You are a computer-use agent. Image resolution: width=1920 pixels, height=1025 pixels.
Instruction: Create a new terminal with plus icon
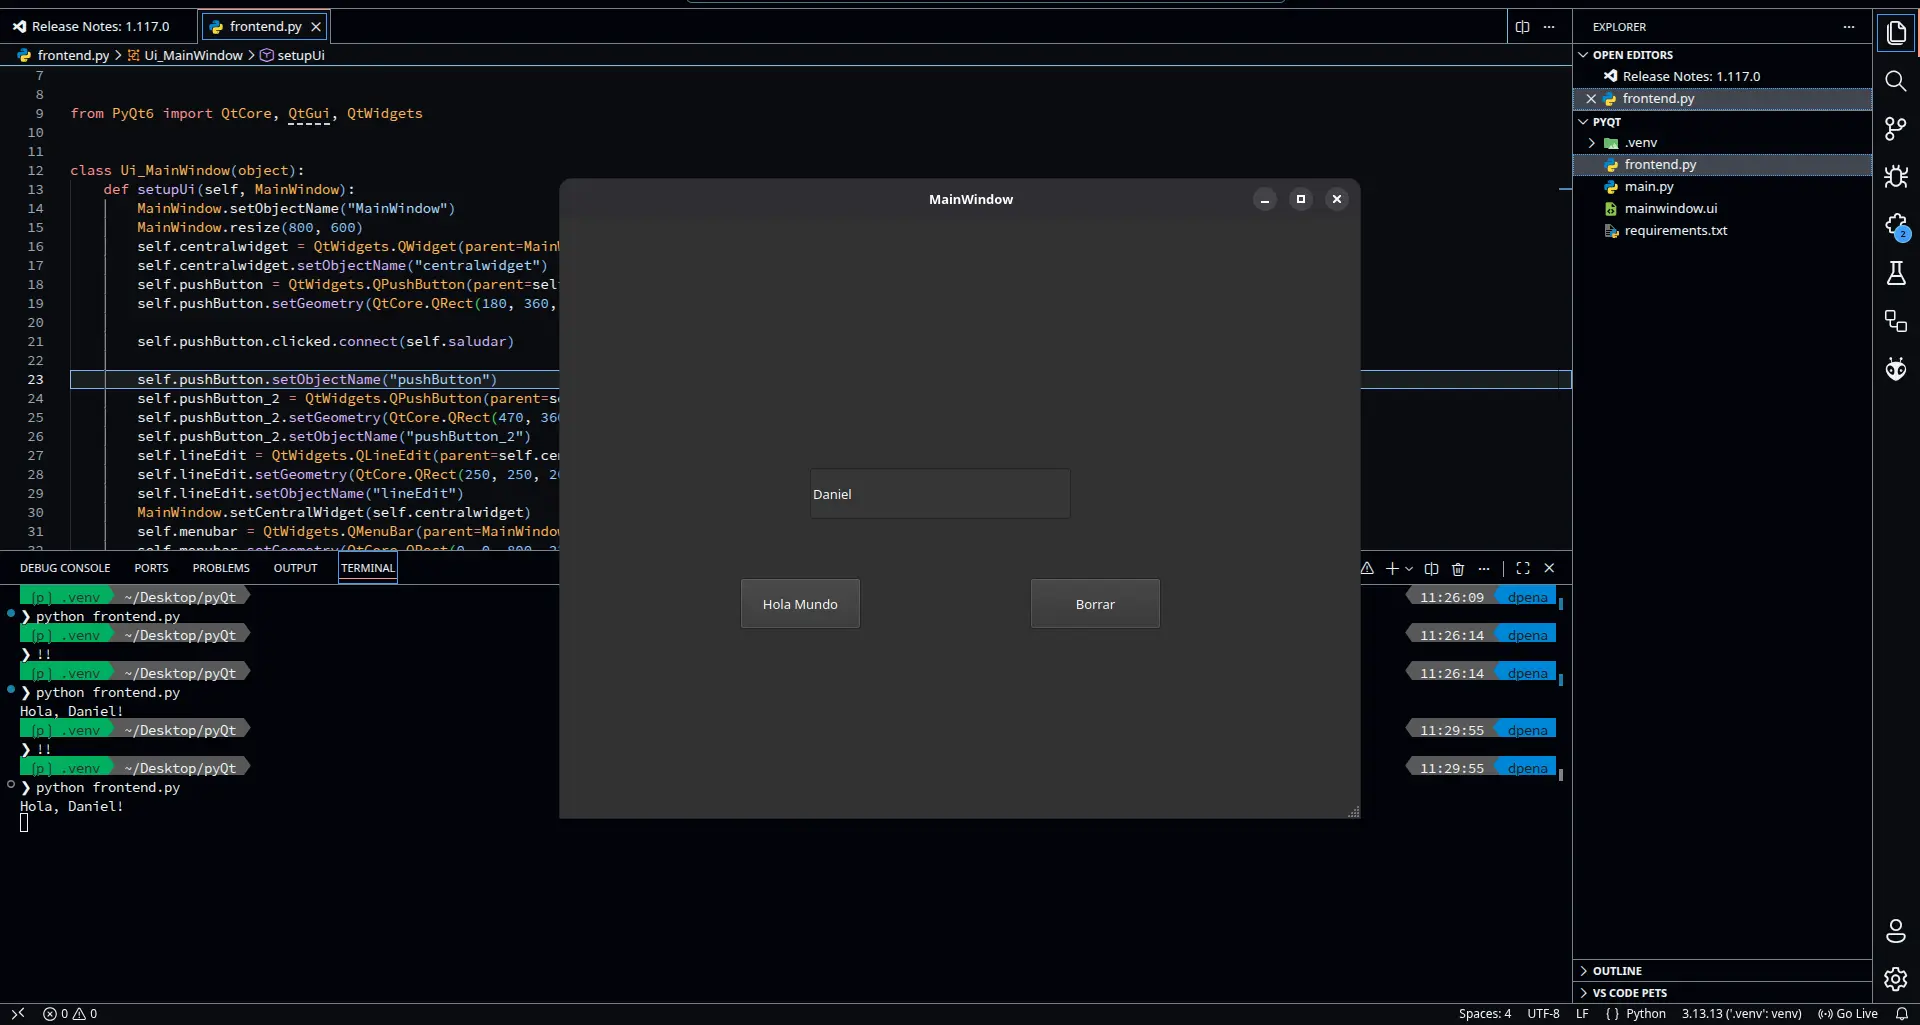coord(1392,568)
